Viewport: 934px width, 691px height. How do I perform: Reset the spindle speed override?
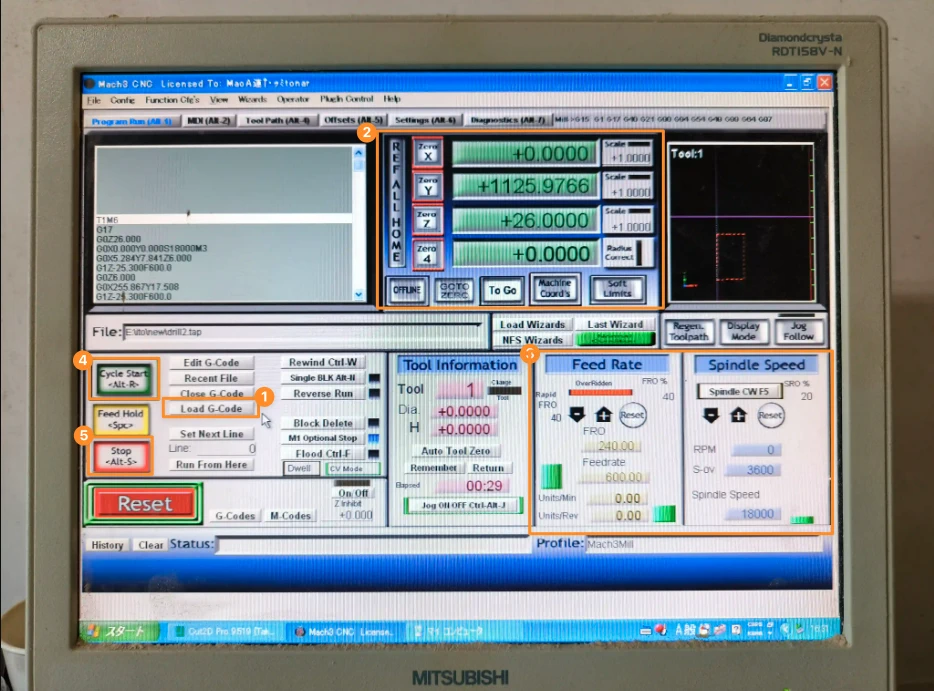[770, 415]
